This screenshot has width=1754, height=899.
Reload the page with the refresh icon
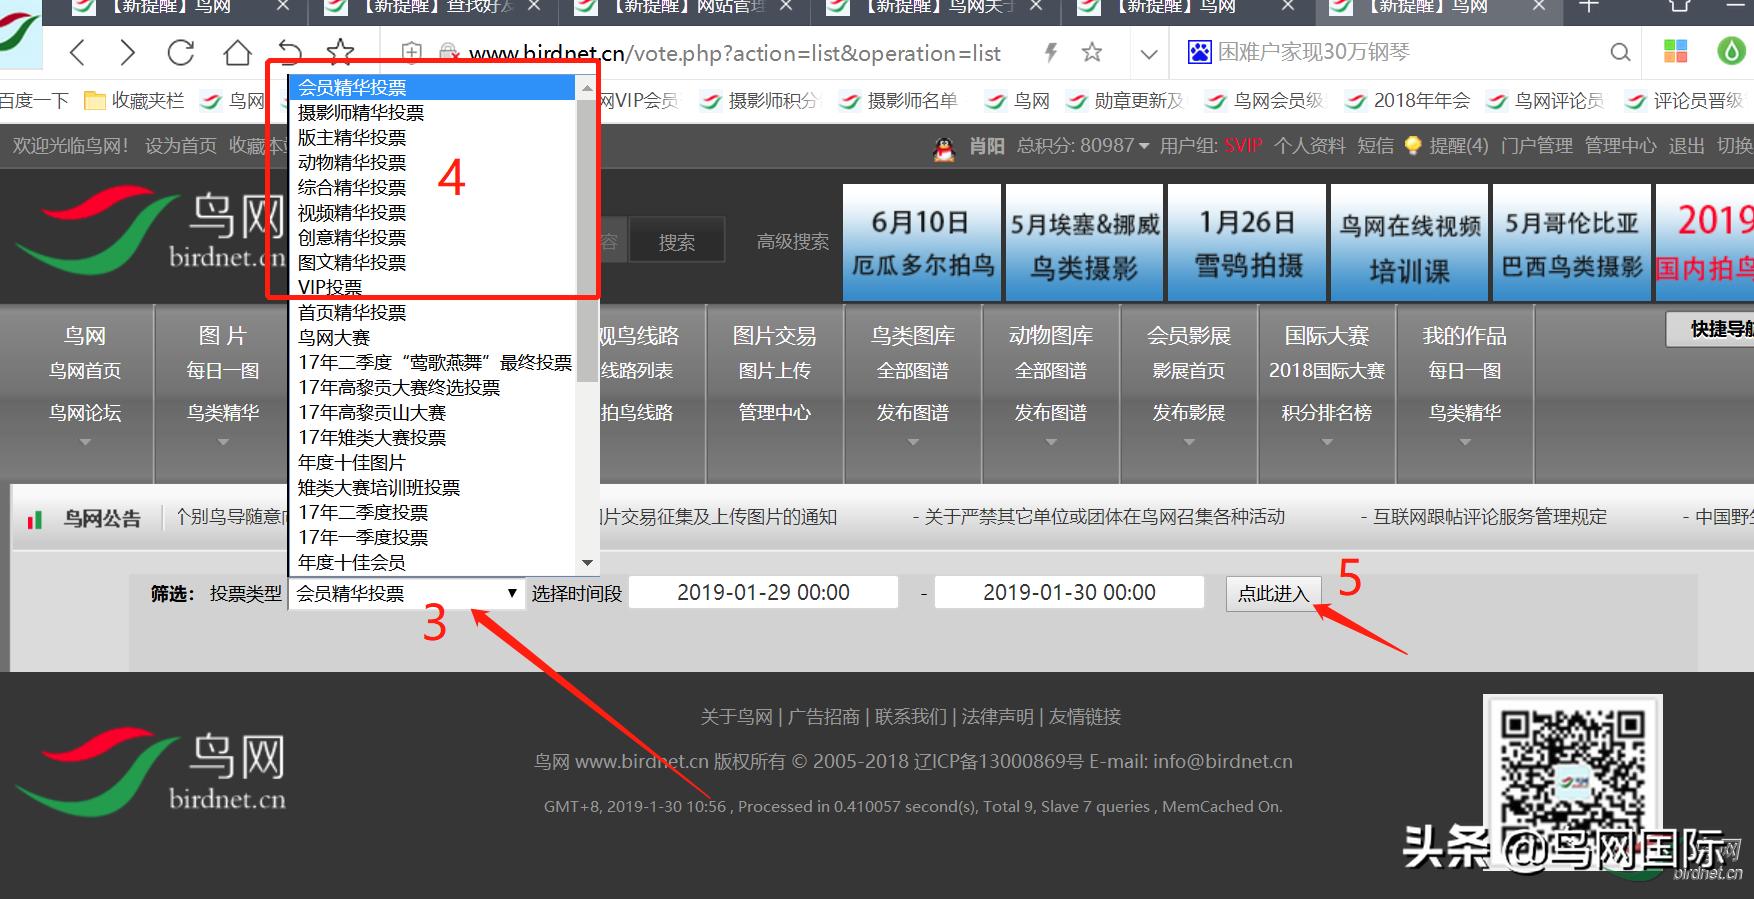tap(181, 52)
